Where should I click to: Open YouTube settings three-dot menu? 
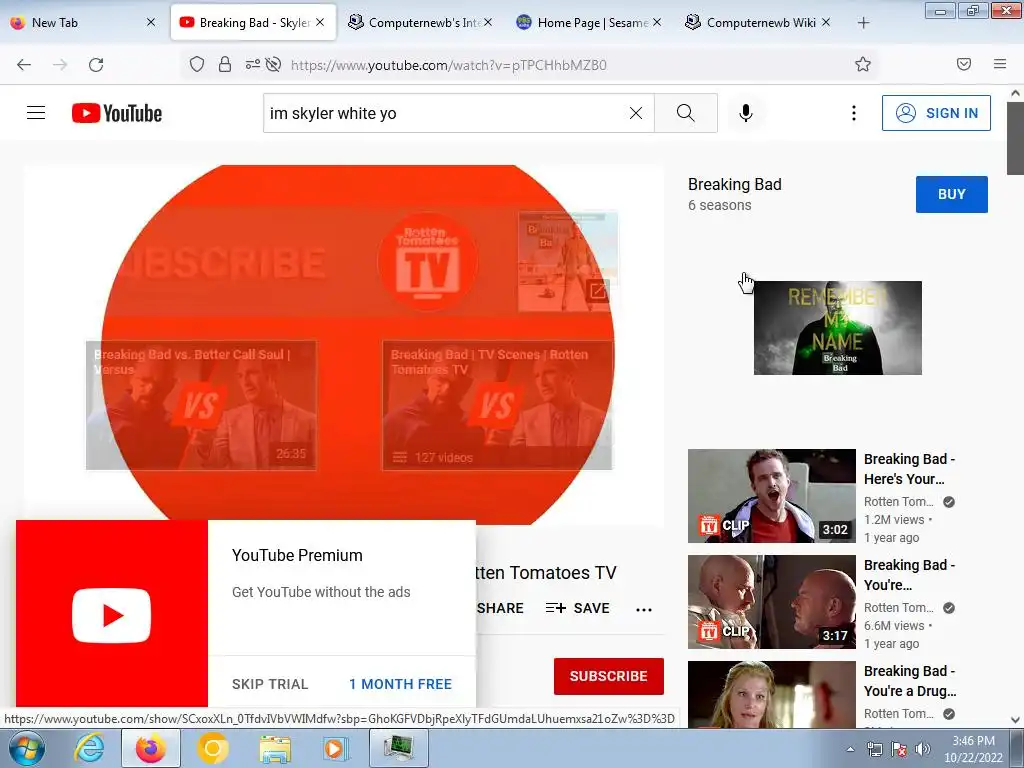point(854,113)
